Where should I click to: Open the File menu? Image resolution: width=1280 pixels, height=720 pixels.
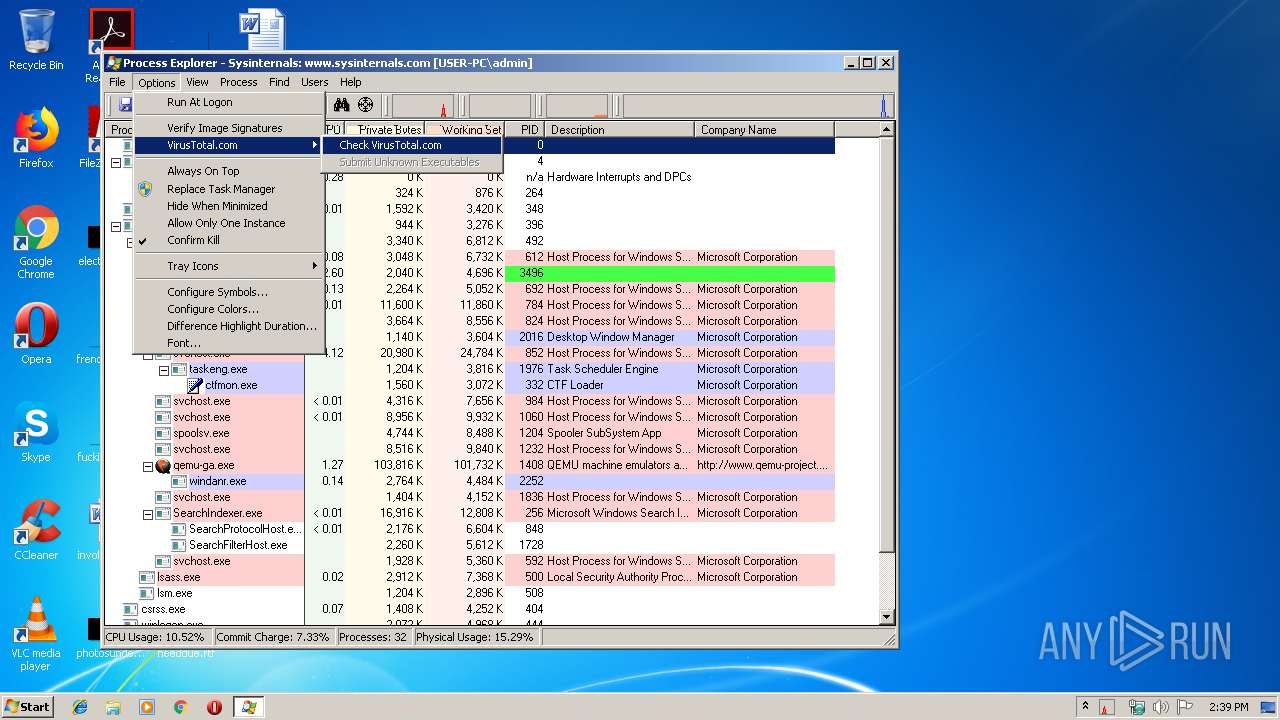click(117, 82)
